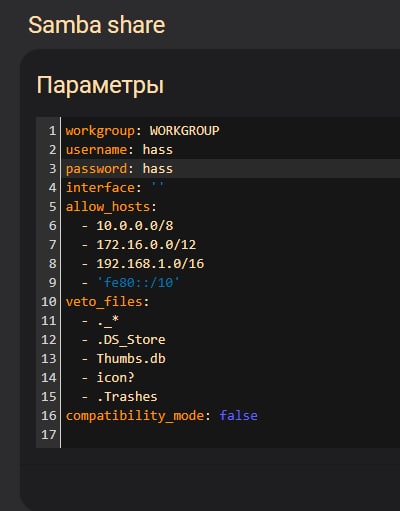Click the "allow_hosts:" key

[x=111, y=207]
